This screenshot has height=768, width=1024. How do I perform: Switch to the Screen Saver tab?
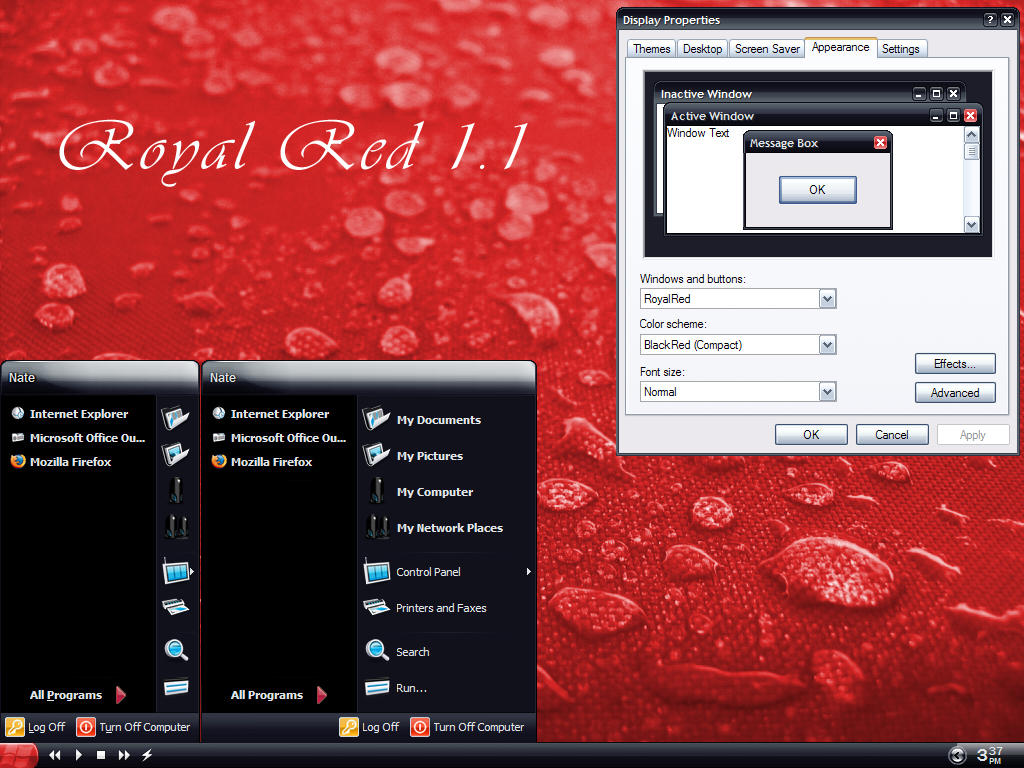[766, 48]
